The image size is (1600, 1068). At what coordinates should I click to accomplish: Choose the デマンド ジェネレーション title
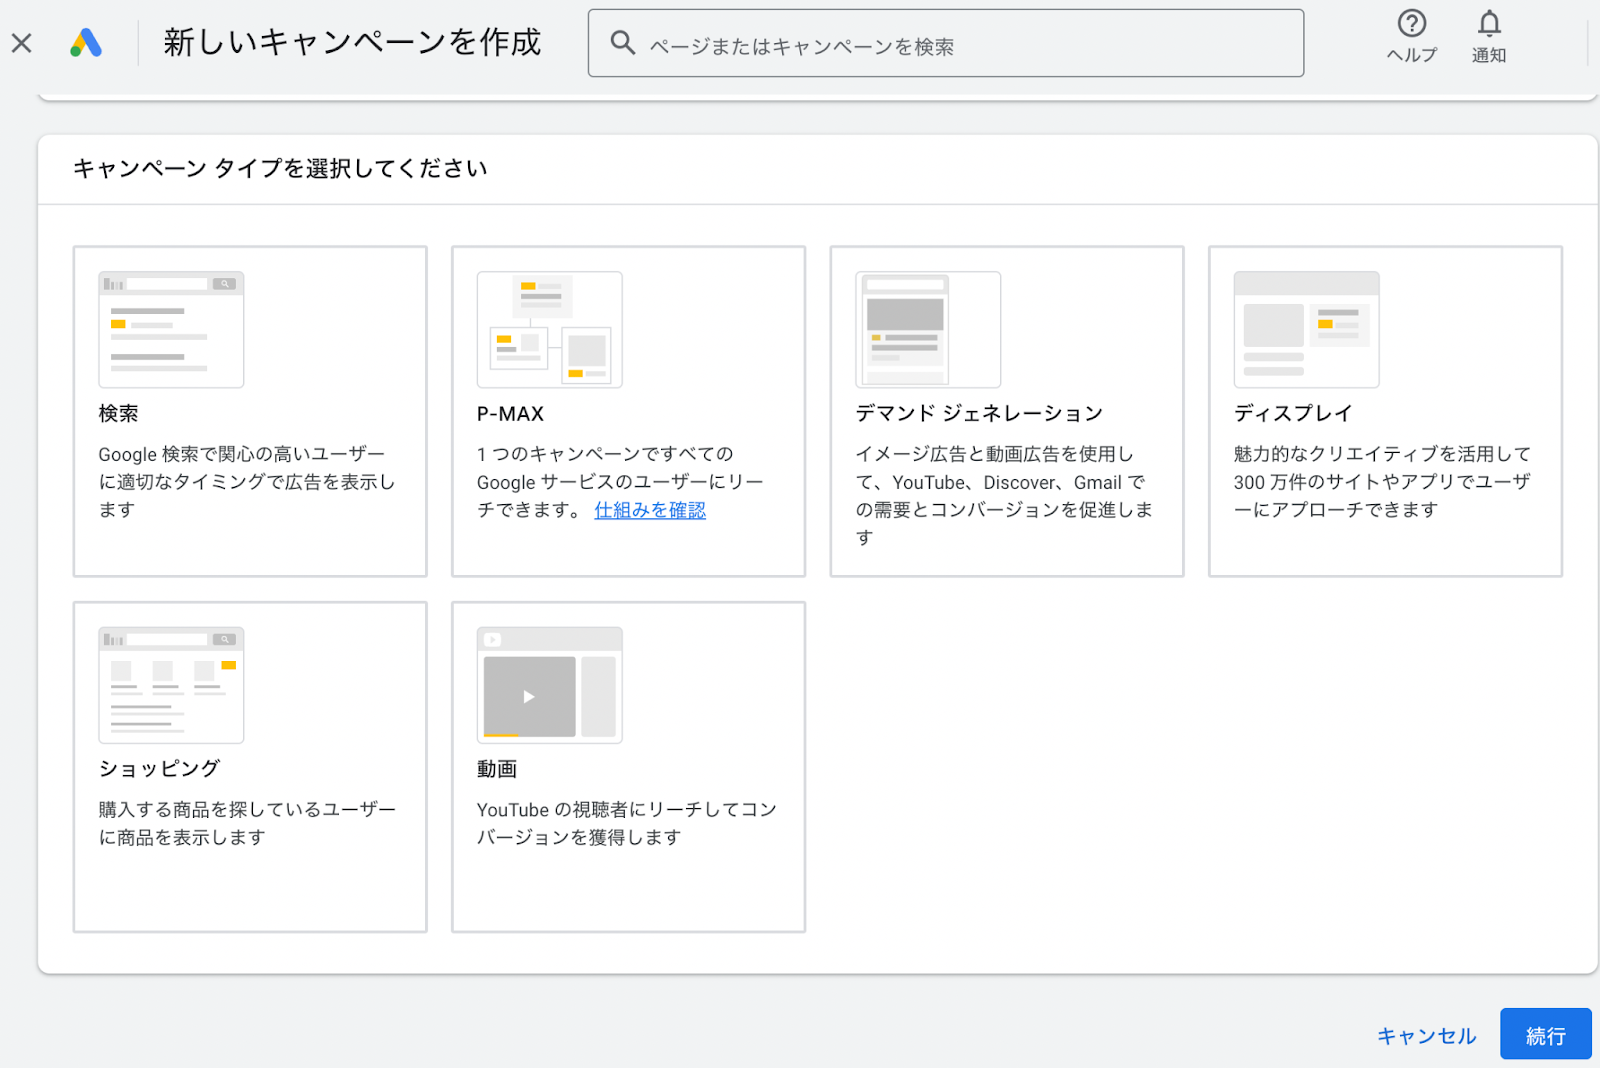[x=979, y=413]
